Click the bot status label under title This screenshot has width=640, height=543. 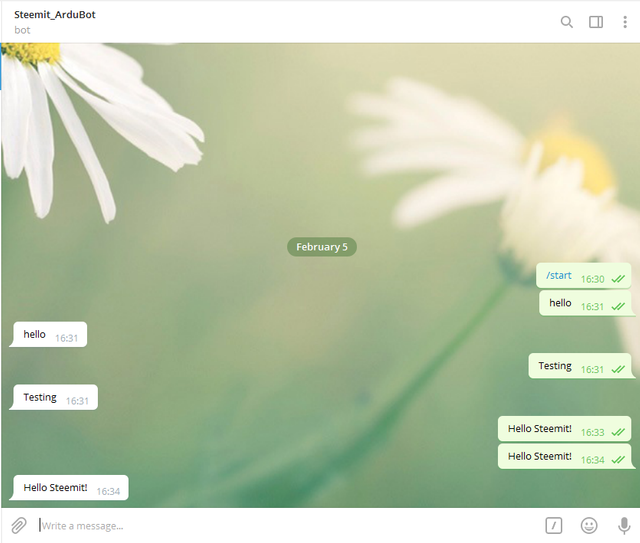22,30
